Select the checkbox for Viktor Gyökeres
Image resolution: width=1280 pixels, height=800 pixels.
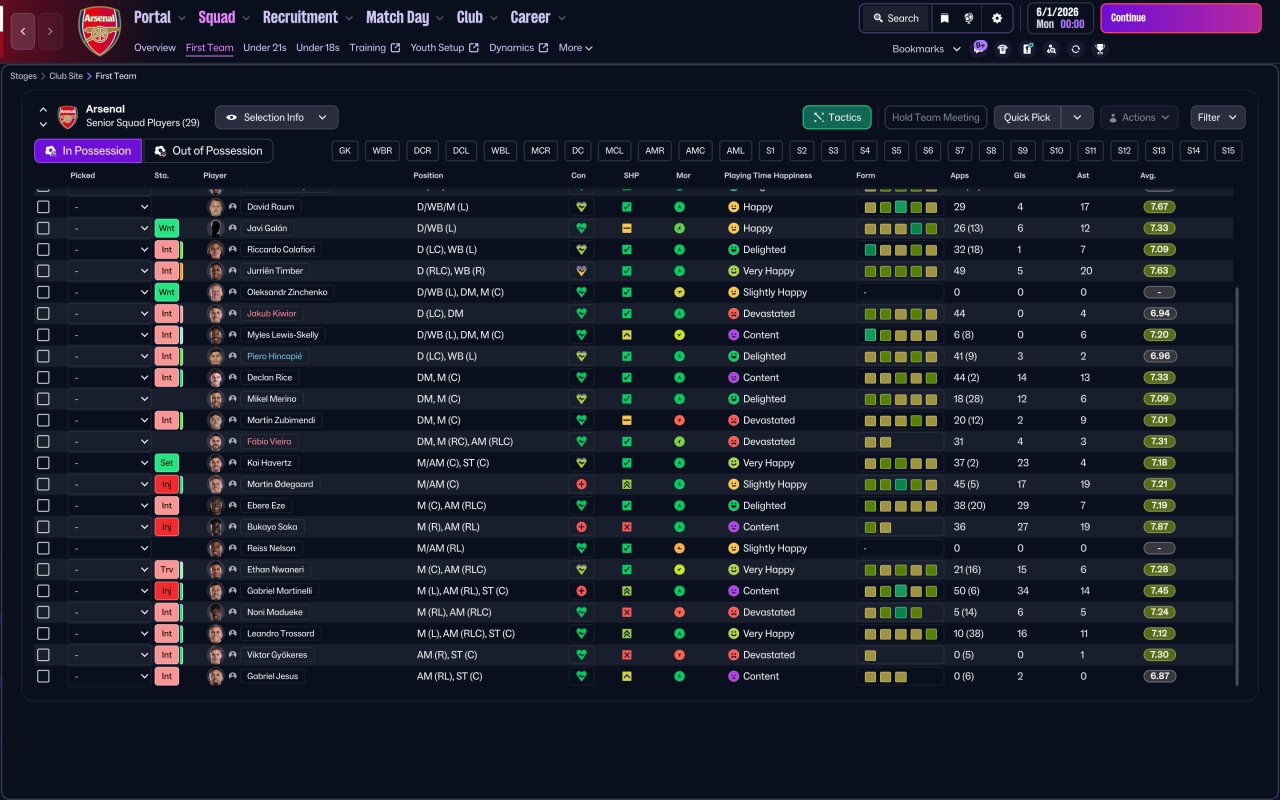point(43,655)
